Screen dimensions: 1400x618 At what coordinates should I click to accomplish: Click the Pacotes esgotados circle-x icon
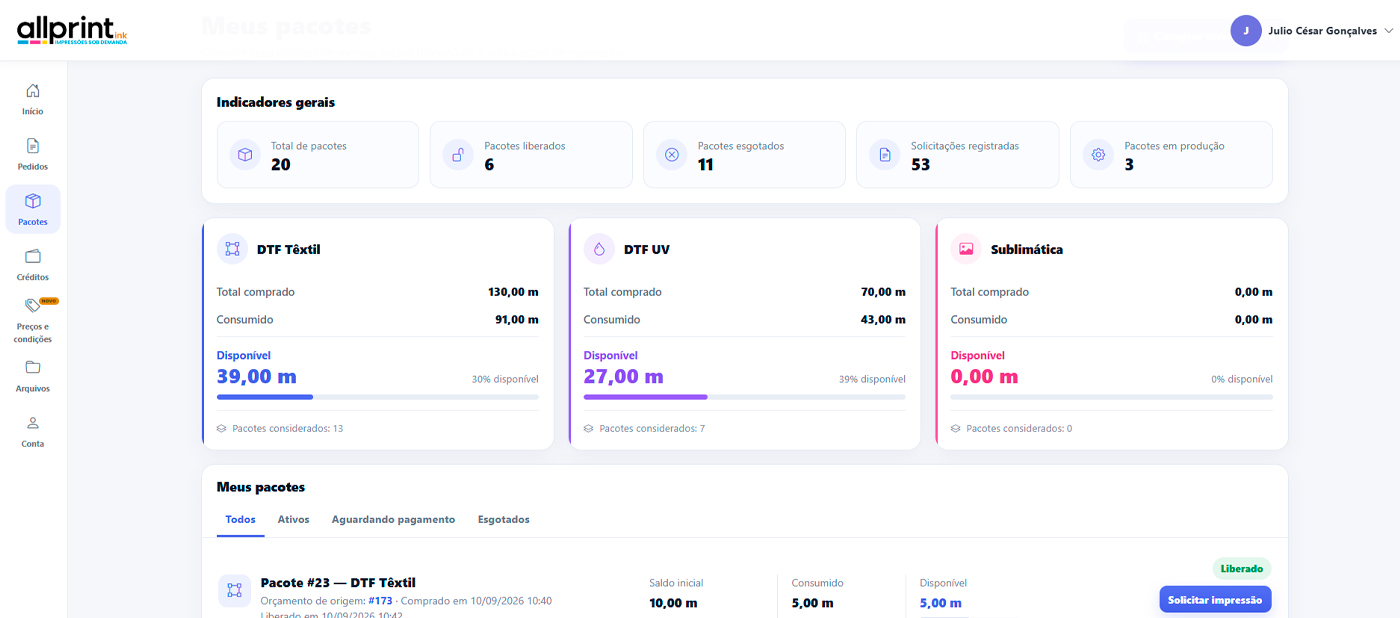click(672, 155)
